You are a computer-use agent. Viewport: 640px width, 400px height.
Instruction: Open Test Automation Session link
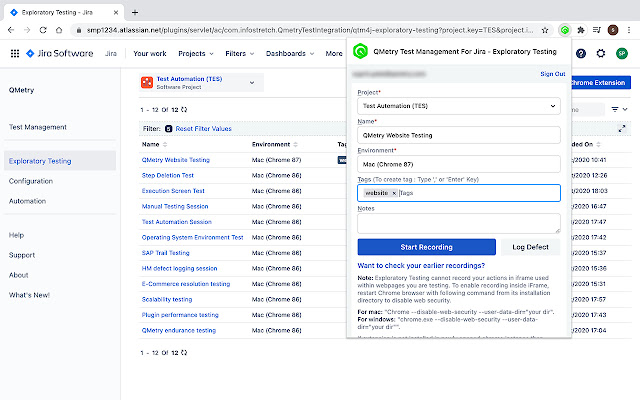(x=176, y=222)
